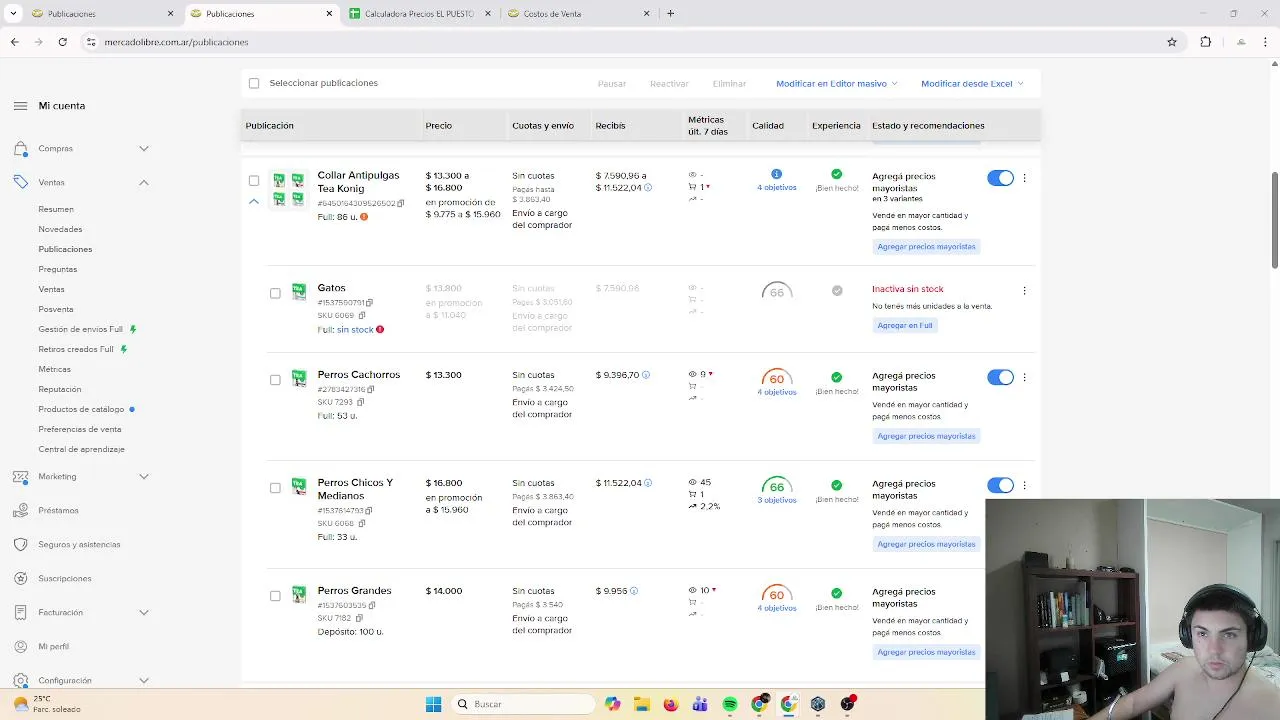Click the Compras bag icon in sidebar

[x=20, y=149]
